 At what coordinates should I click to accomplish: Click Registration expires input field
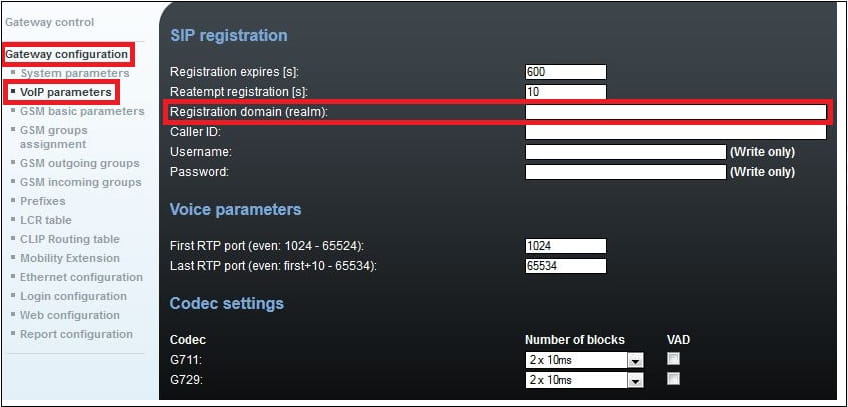(x=566, y=72)
